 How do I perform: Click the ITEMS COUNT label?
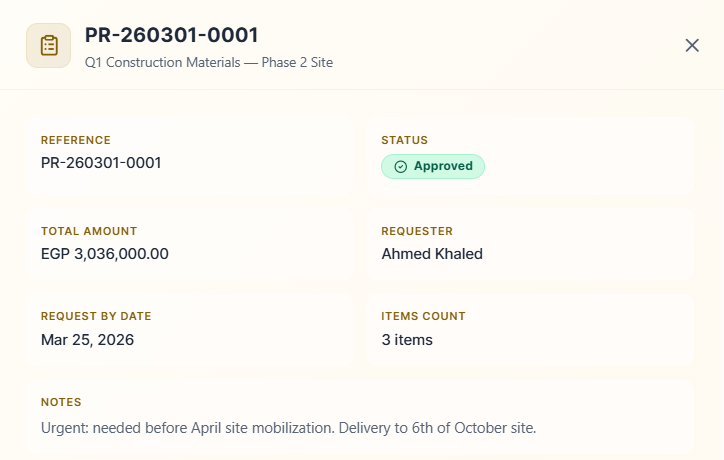423,316
